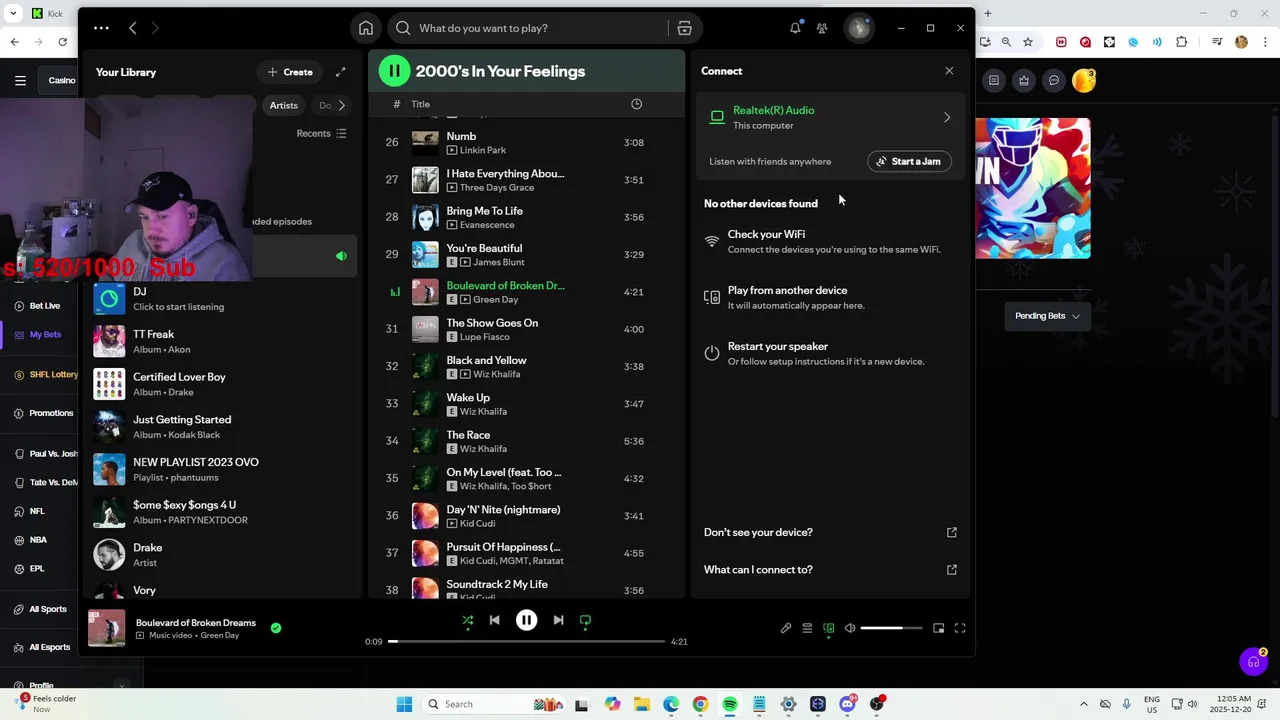Viewport: 1280px width, 720px height.
Task: Open the play queue icon
Action: [x=807, y=628]
